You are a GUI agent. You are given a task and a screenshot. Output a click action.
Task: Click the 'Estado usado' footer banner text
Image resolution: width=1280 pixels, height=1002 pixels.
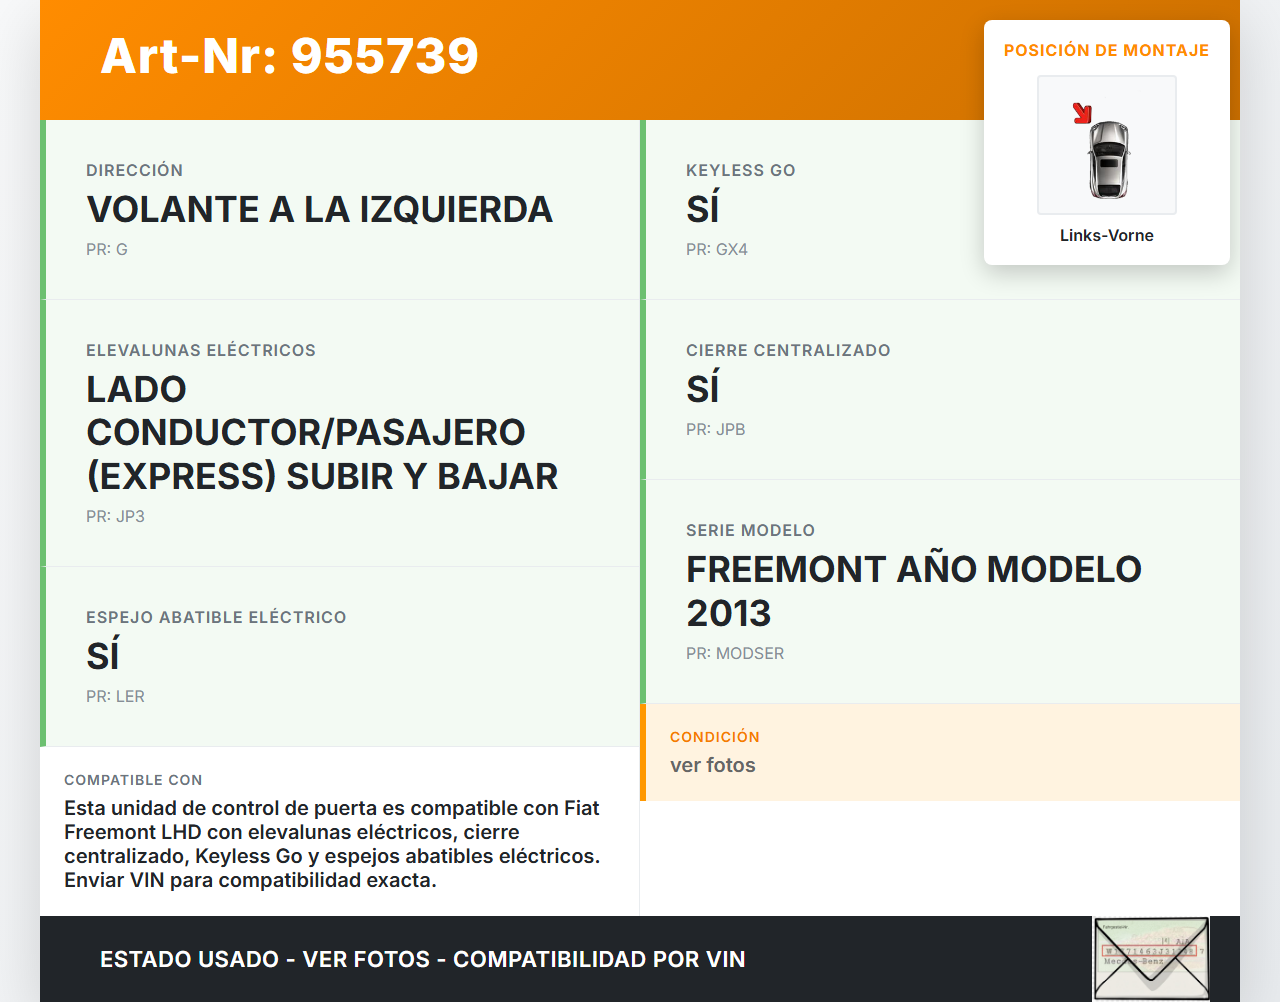click(x=422, y=959)
